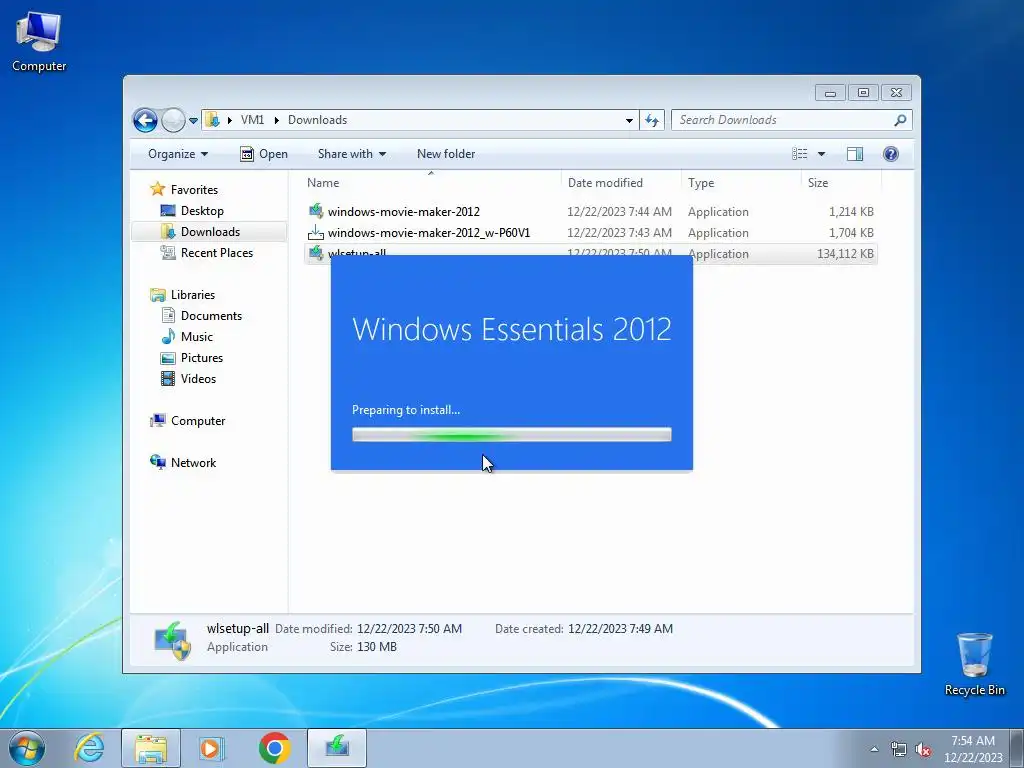Viewport: 1024px width, 768px height.
Task: Open the Pictures library
Action: [202, 357]
